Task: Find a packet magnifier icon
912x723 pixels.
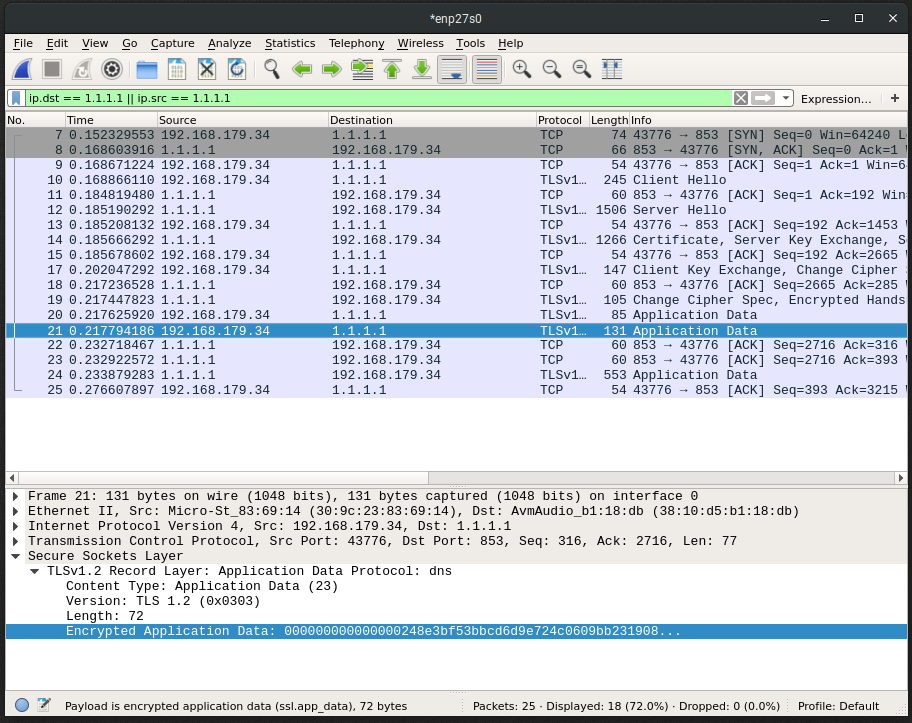Action: (x=272, y=69)
